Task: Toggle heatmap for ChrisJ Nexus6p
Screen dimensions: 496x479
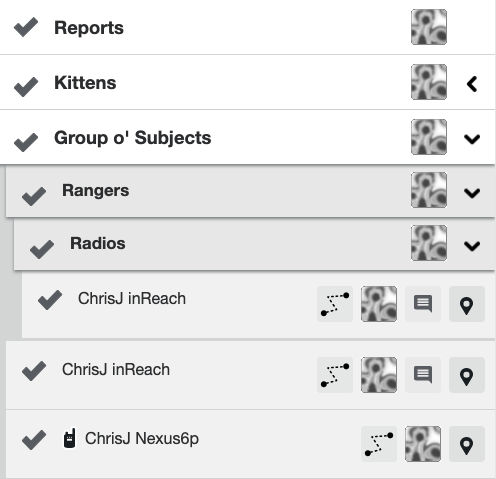Action: [x=423, y=444]
